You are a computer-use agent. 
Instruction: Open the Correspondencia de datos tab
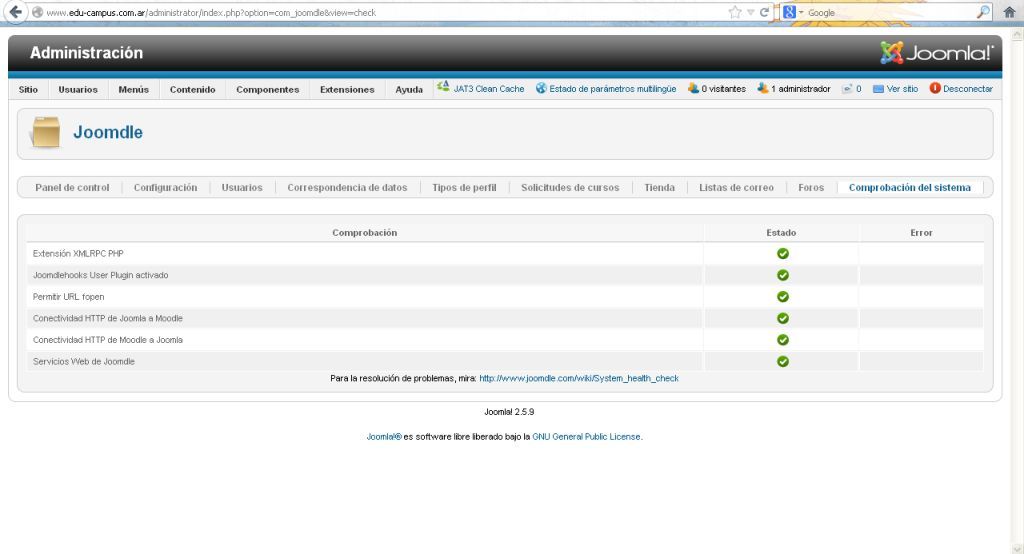pos(346,188)
